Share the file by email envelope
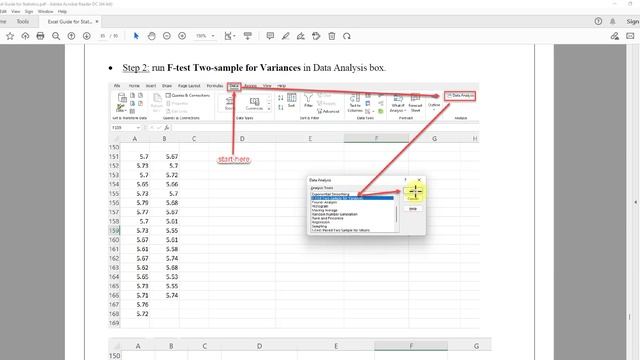This screenshot has width=640, height=360. [x=630, y=36]
